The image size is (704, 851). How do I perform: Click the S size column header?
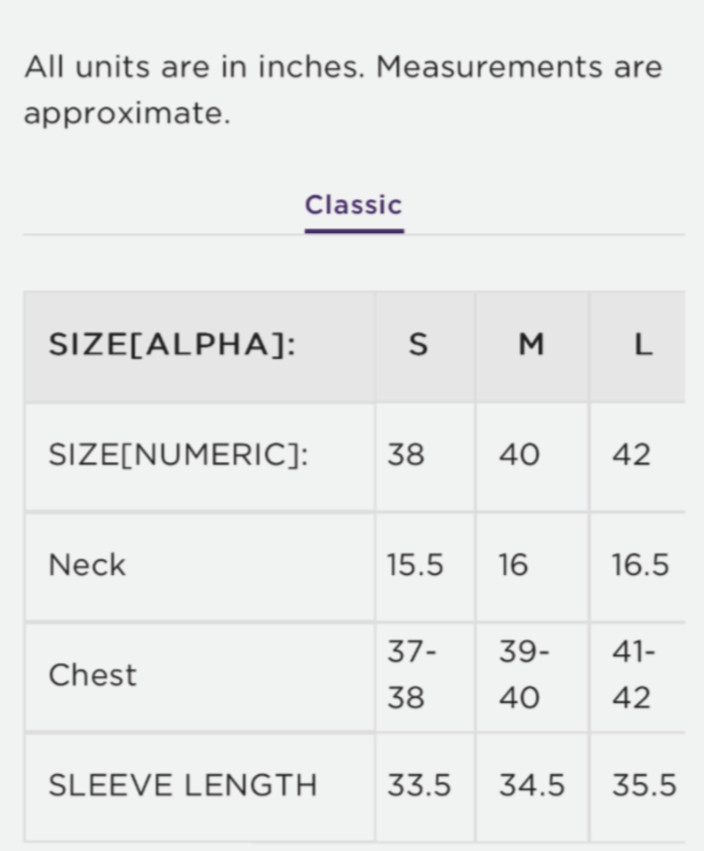(419, 345)
